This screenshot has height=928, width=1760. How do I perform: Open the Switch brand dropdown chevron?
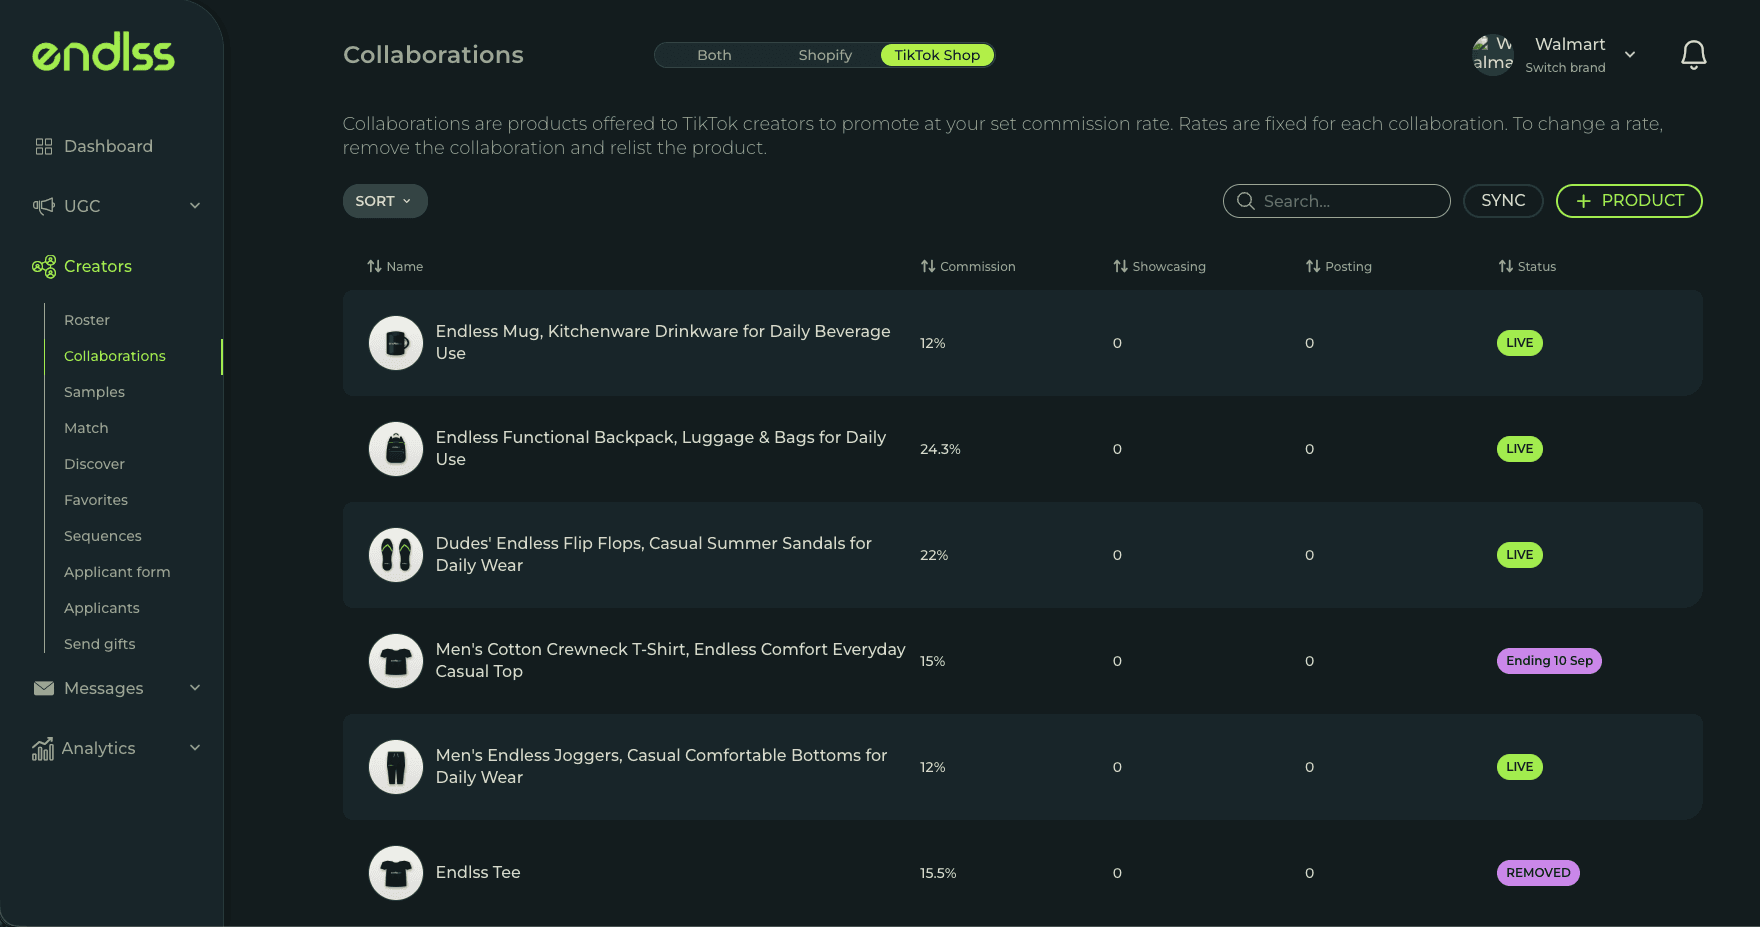point(1630,55)
